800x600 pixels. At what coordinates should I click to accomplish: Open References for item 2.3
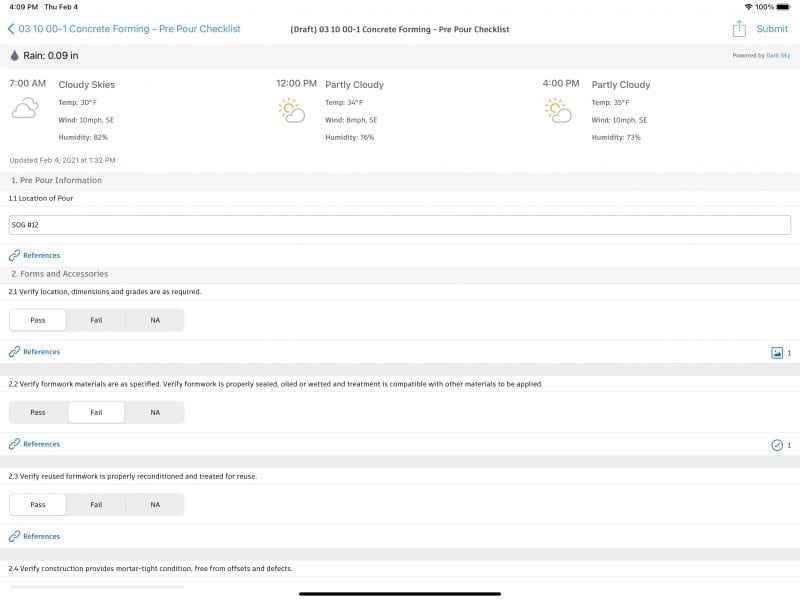[x=41, y=536]
